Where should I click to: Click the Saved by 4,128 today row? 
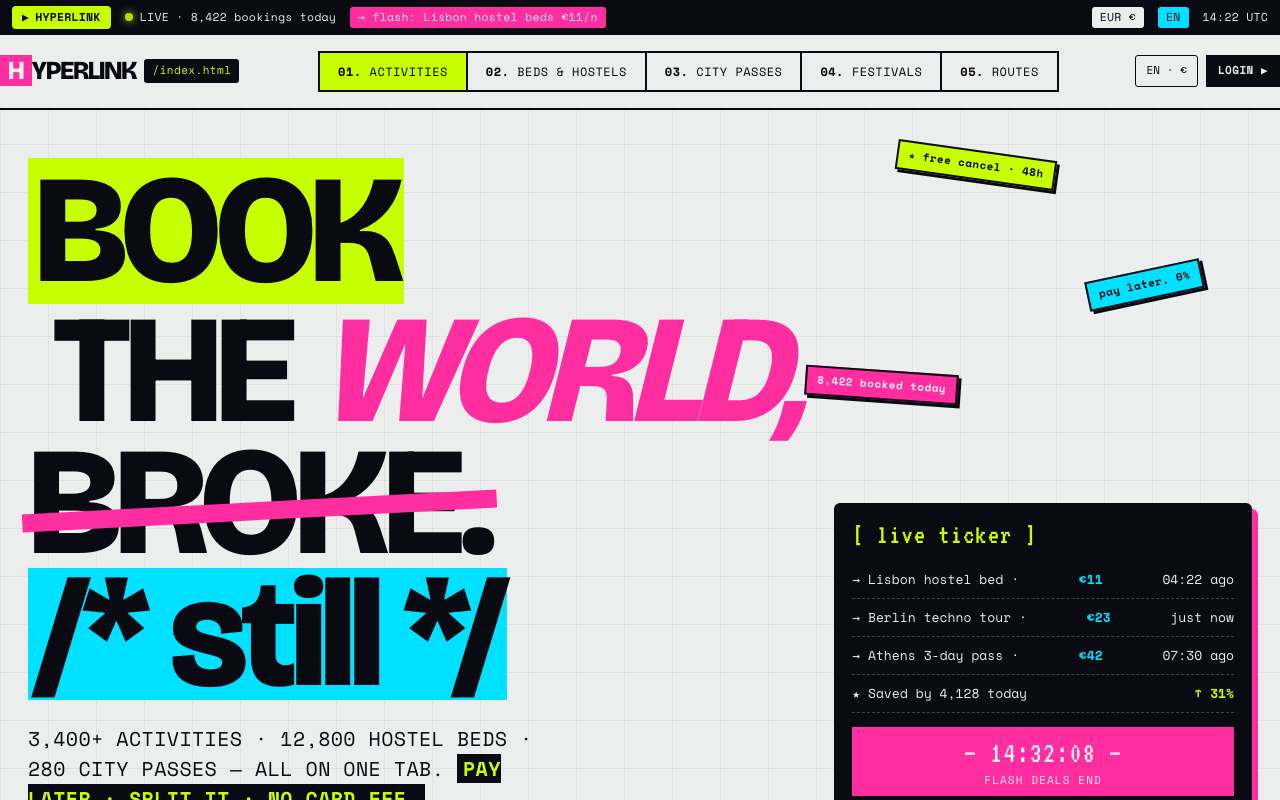1043,694
